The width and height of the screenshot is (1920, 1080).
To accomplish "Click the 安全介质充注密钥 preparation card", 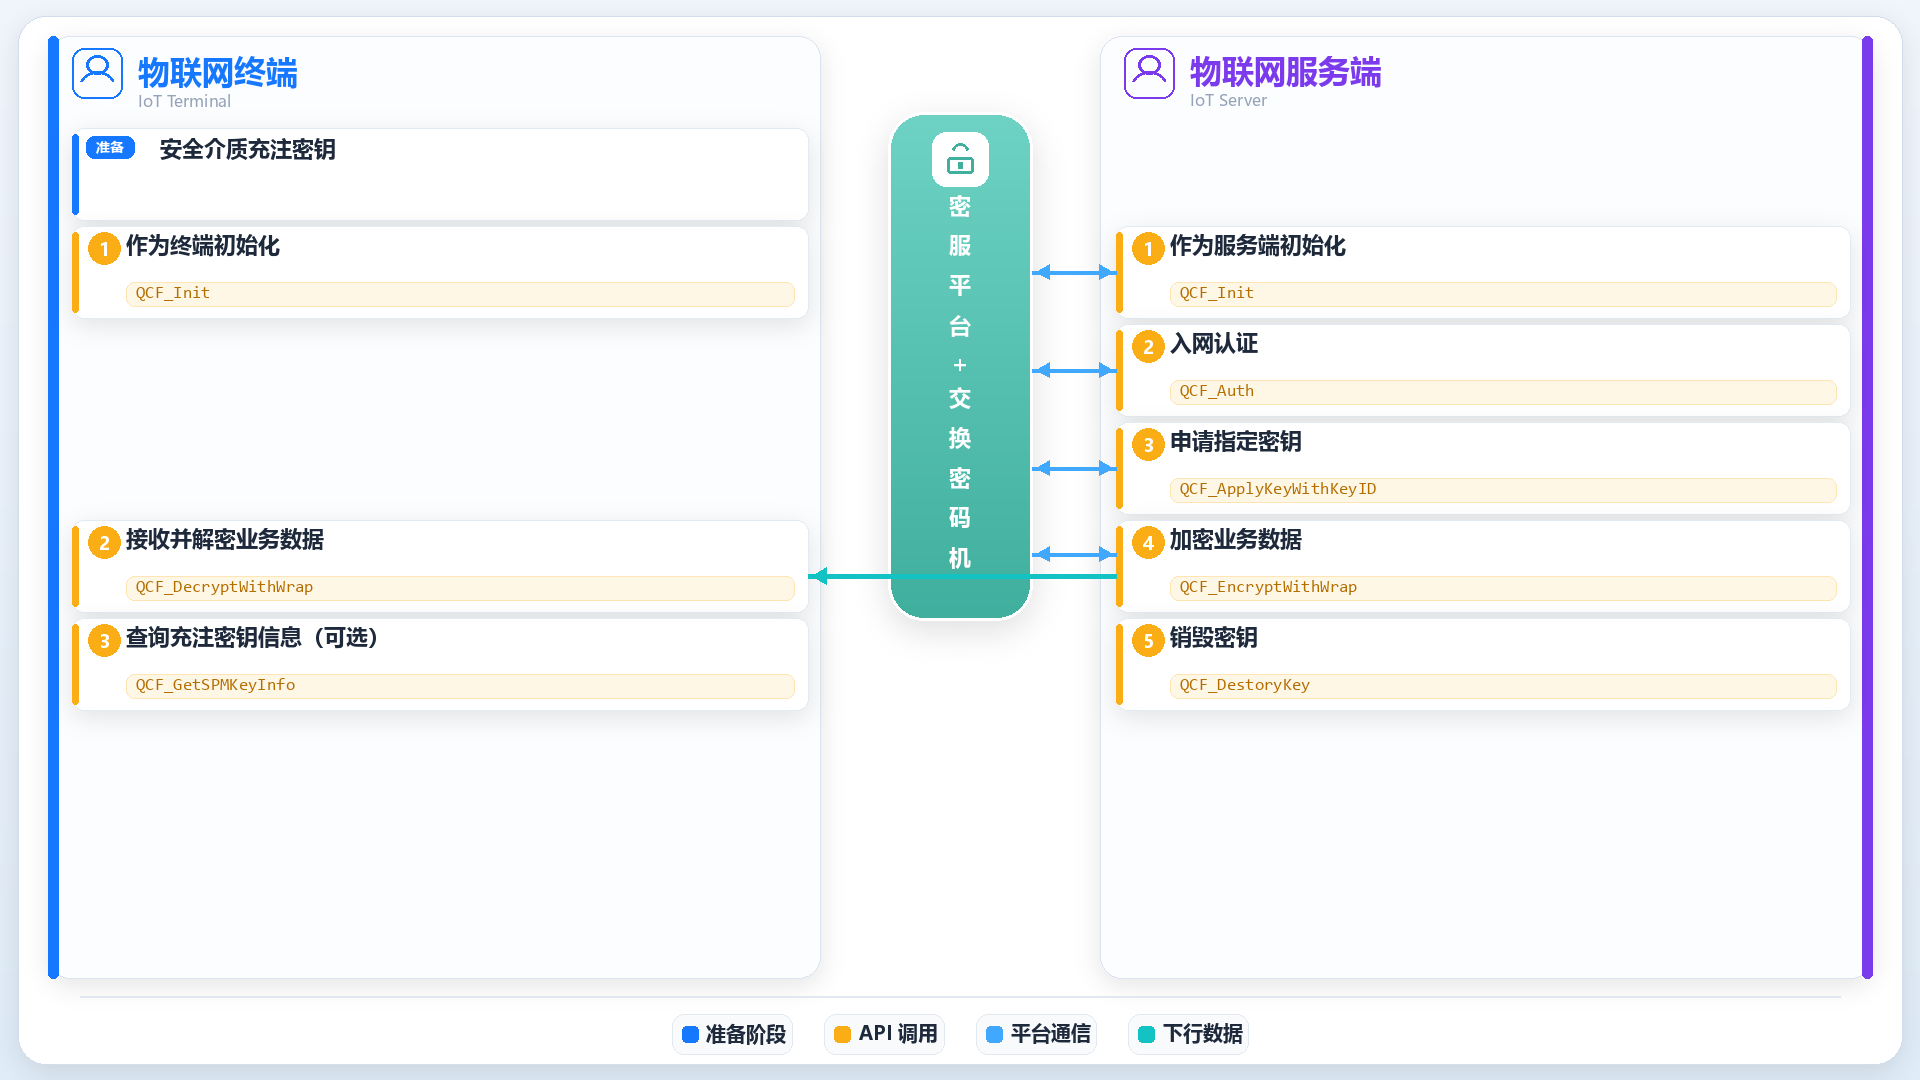I will point(440,174).
